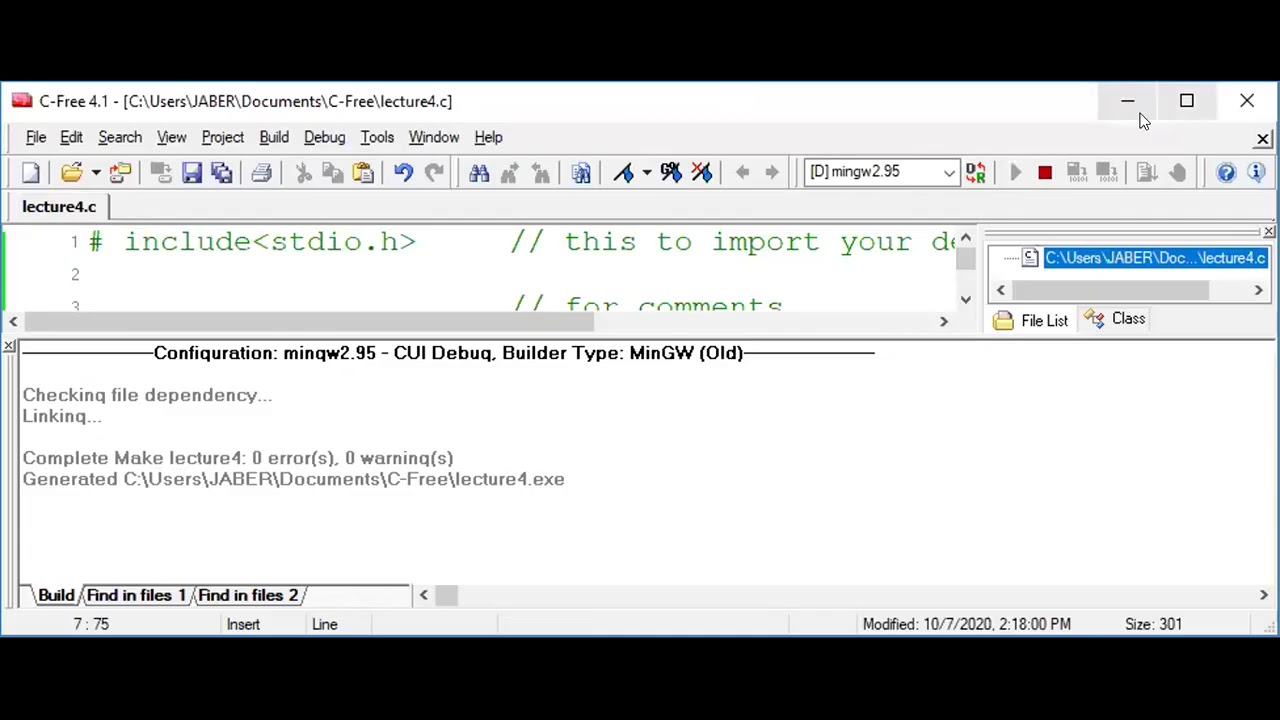Click the output panel scroll right arrow
The width and height of the screenshot is (1280, 720).
1263,595
